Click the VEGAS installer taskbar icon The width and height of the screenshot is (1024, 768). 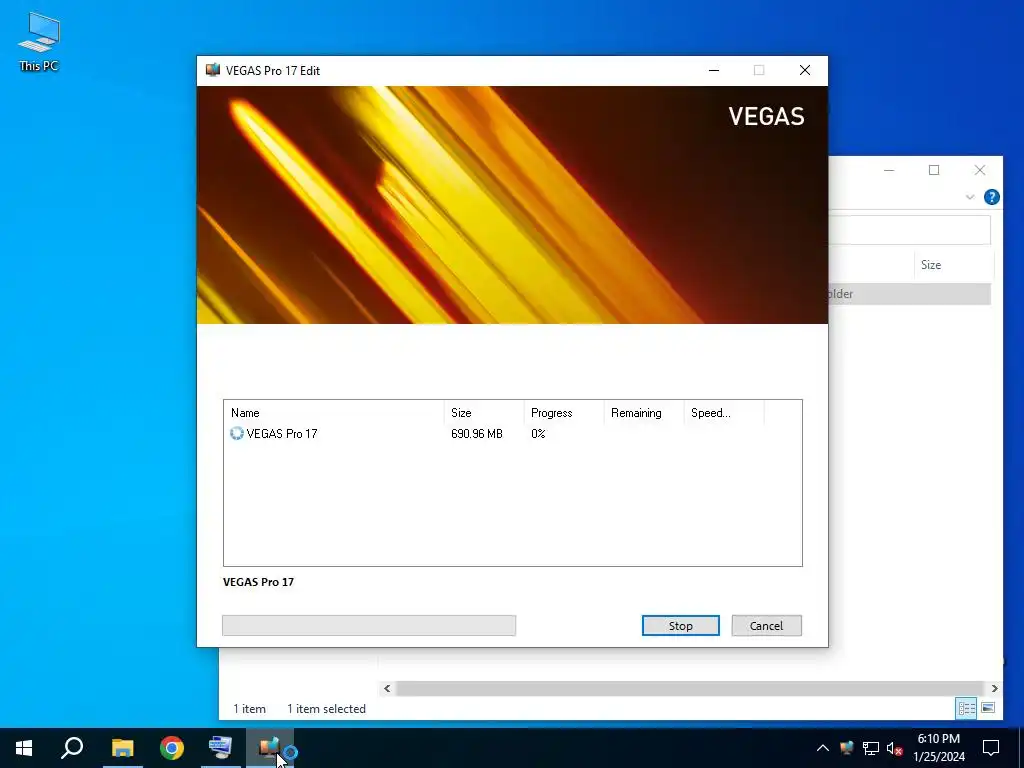(270, 748)
